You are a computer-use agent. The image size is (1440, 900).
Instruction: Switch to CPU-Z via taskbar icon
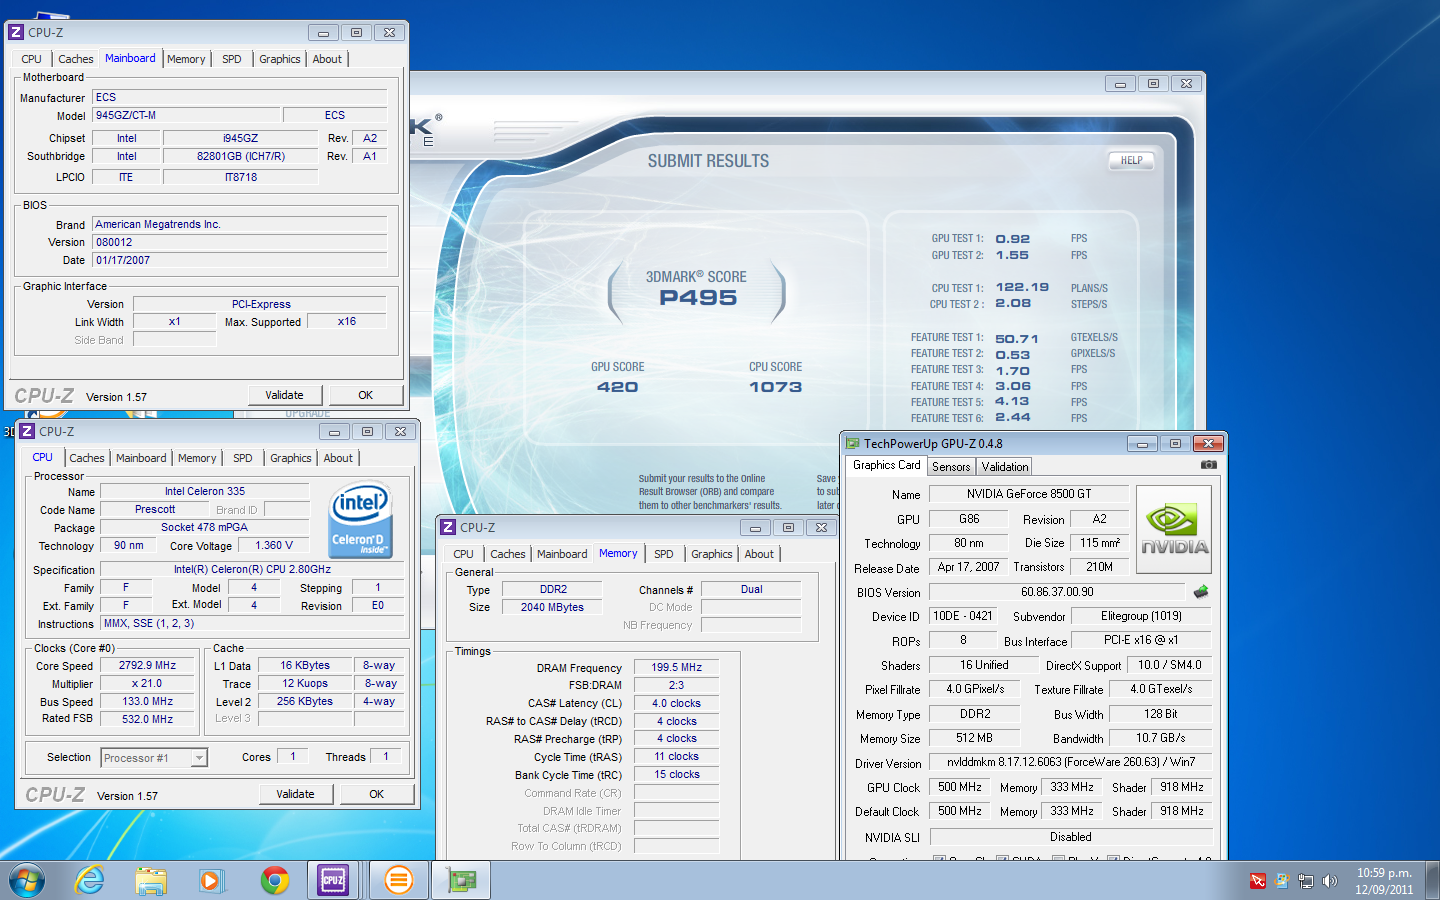click(334, 880)
